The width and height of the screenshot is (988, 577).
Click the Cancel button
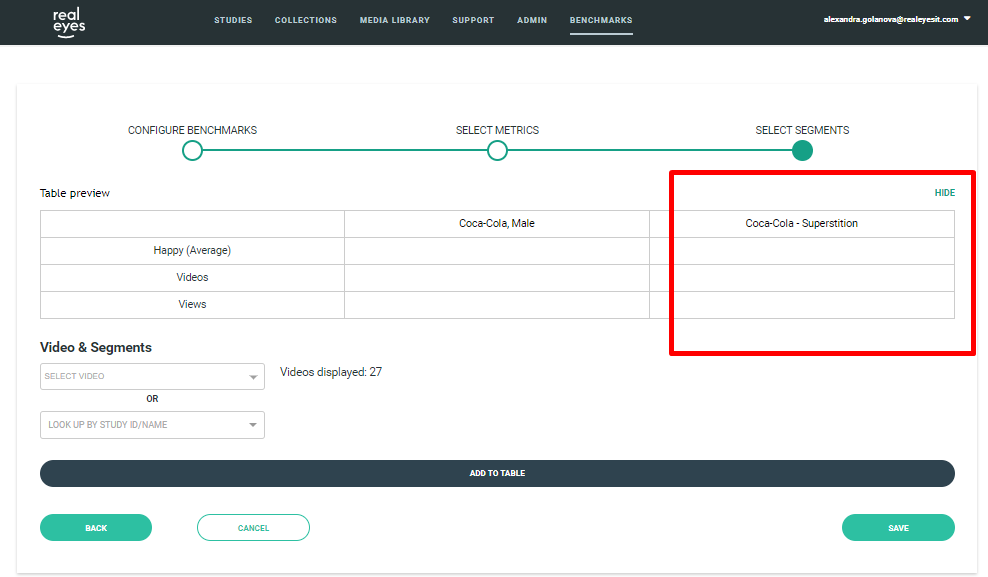tap(253, 528)
